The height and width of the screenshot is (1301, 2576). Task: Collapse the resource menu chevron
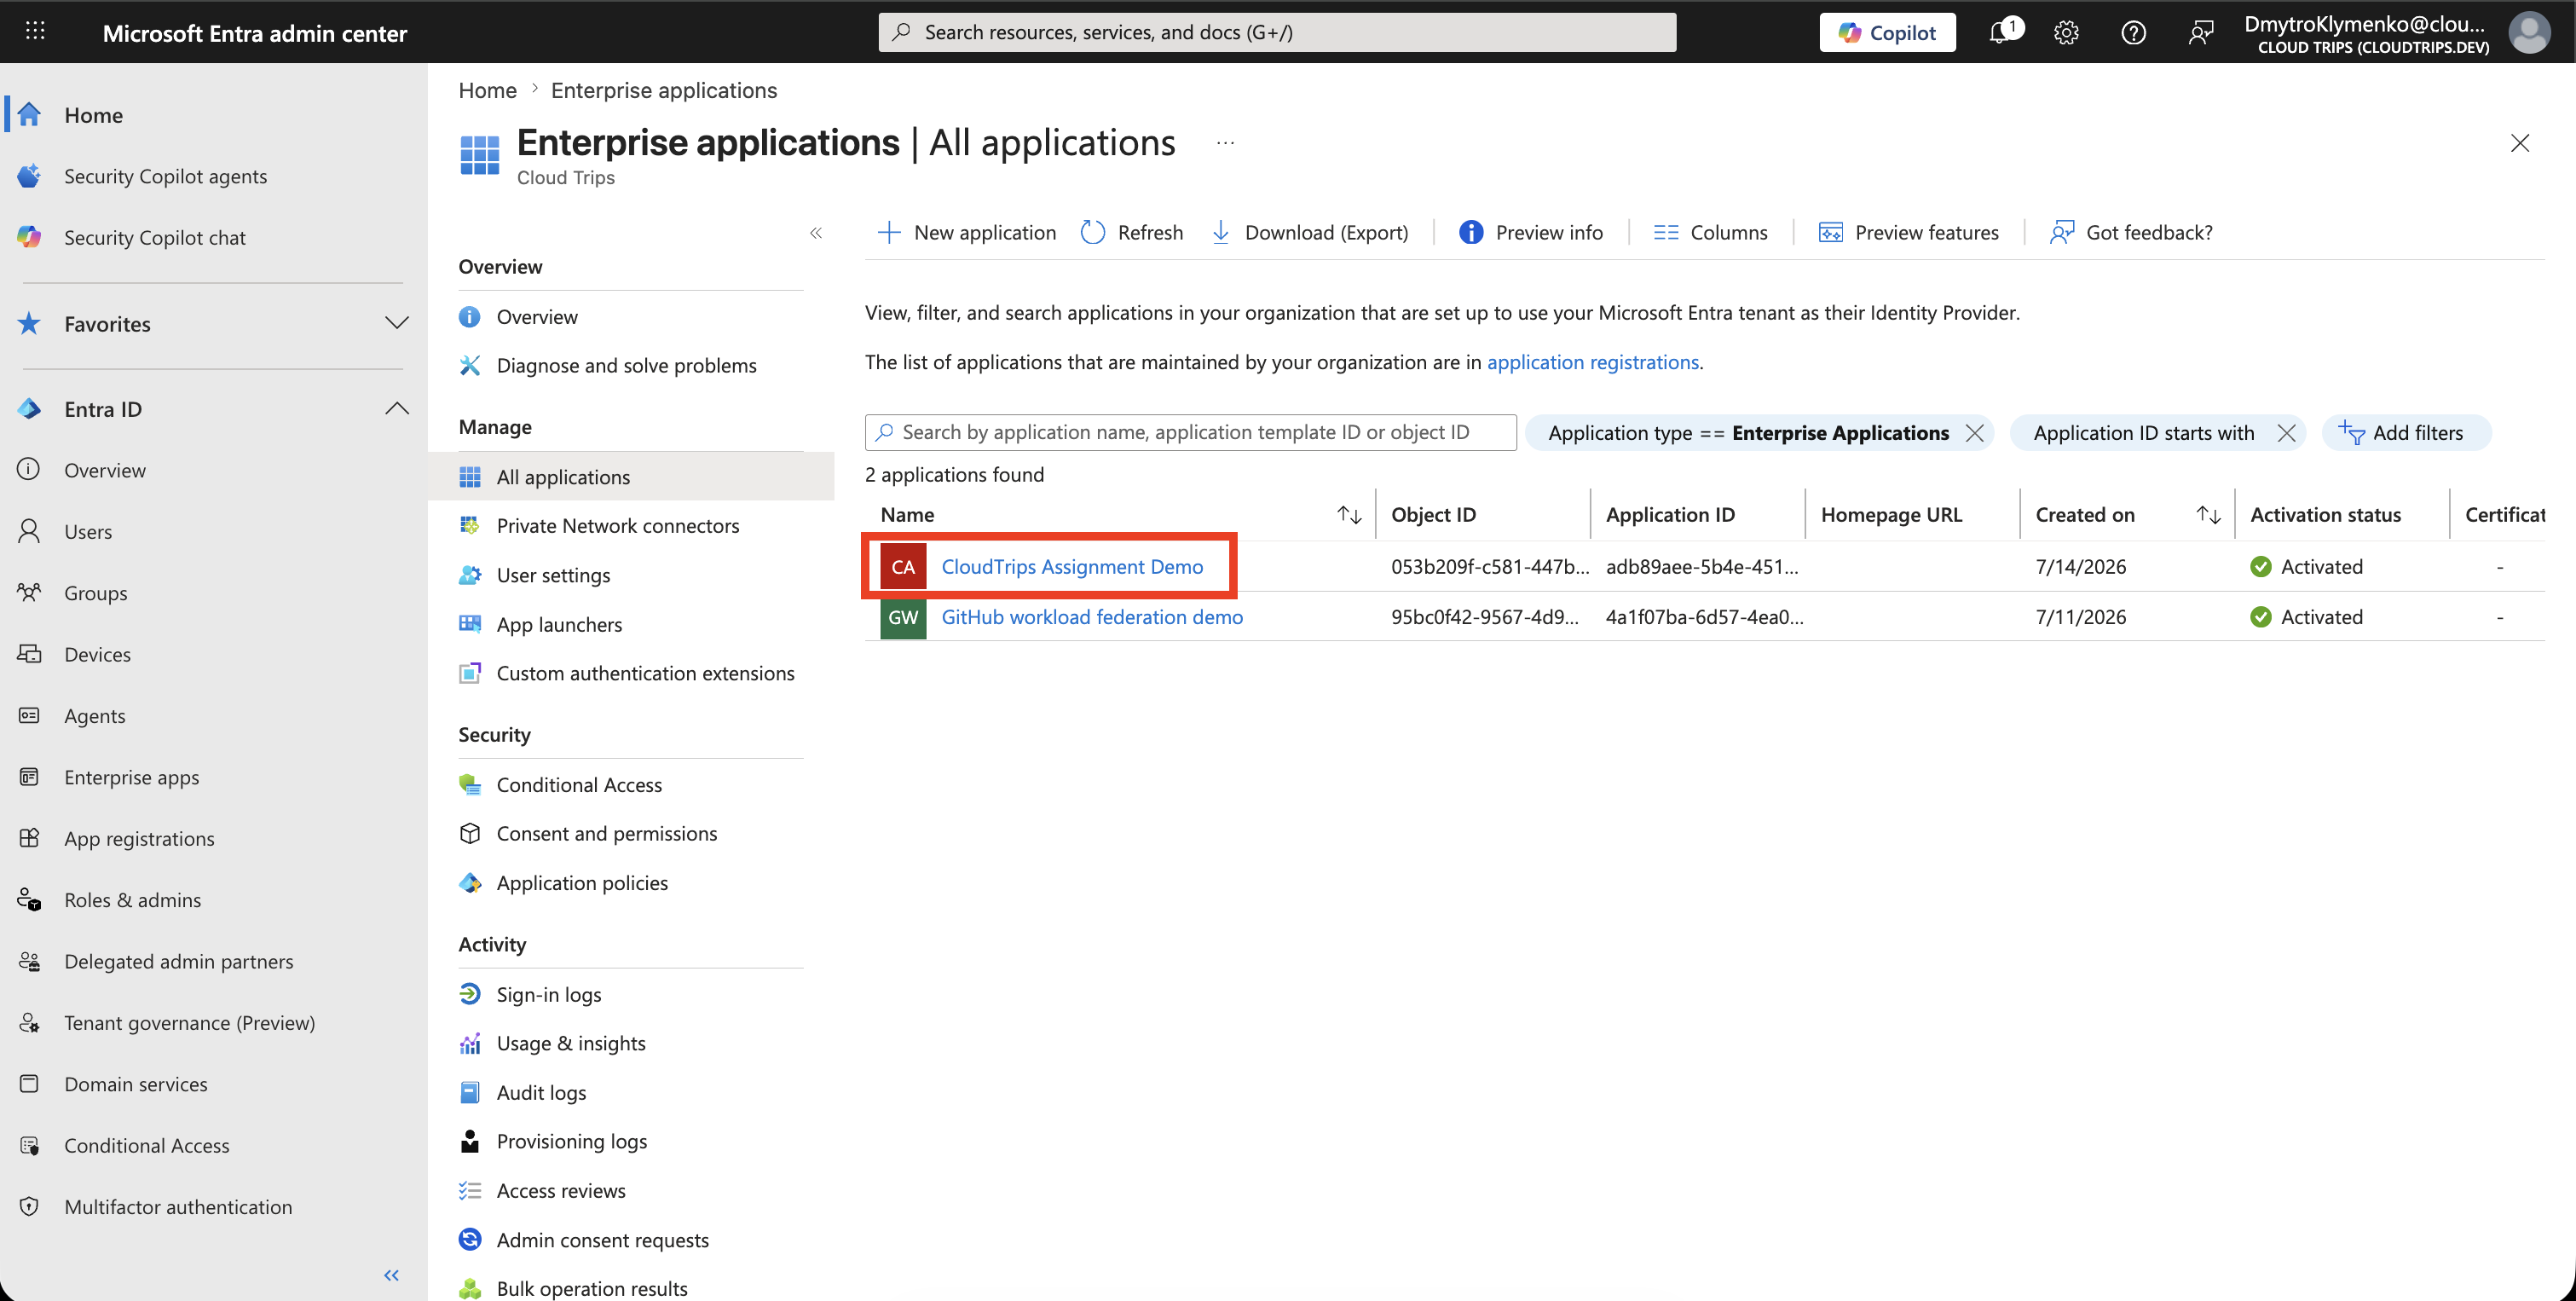click(x=816, y=232)
